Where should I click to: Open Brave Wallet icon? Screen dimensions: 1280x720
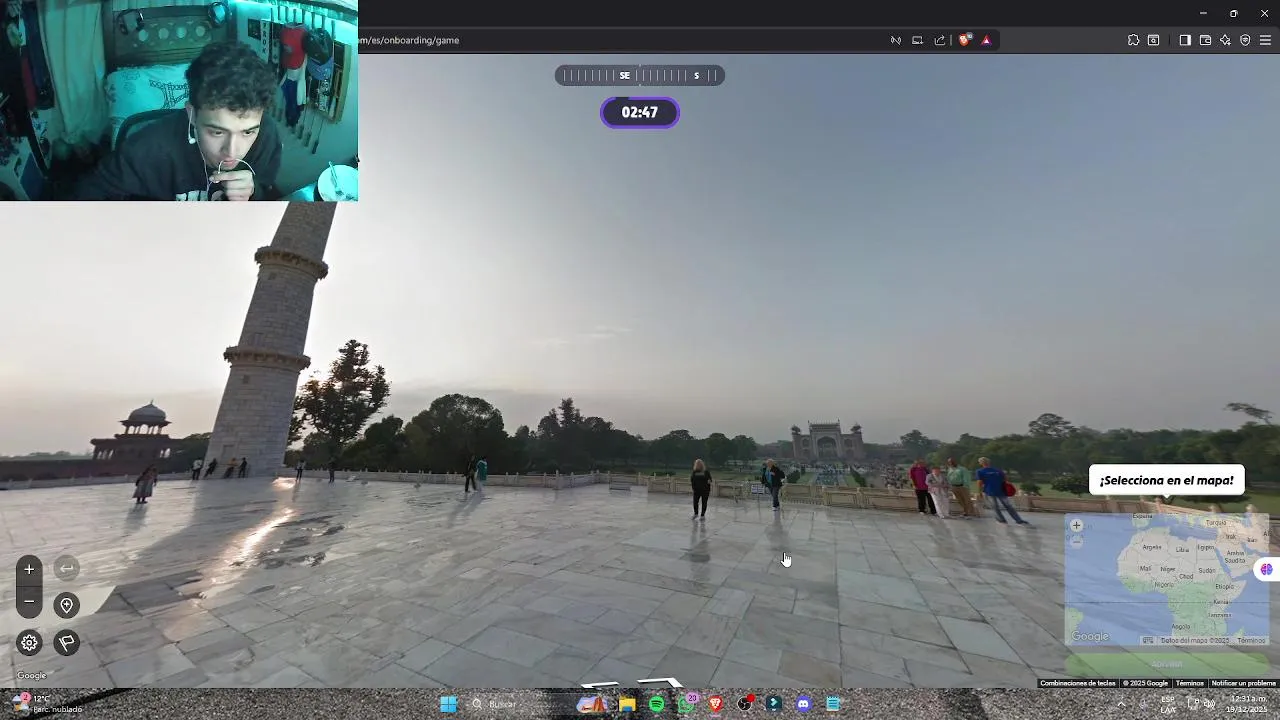[1205, 40]
